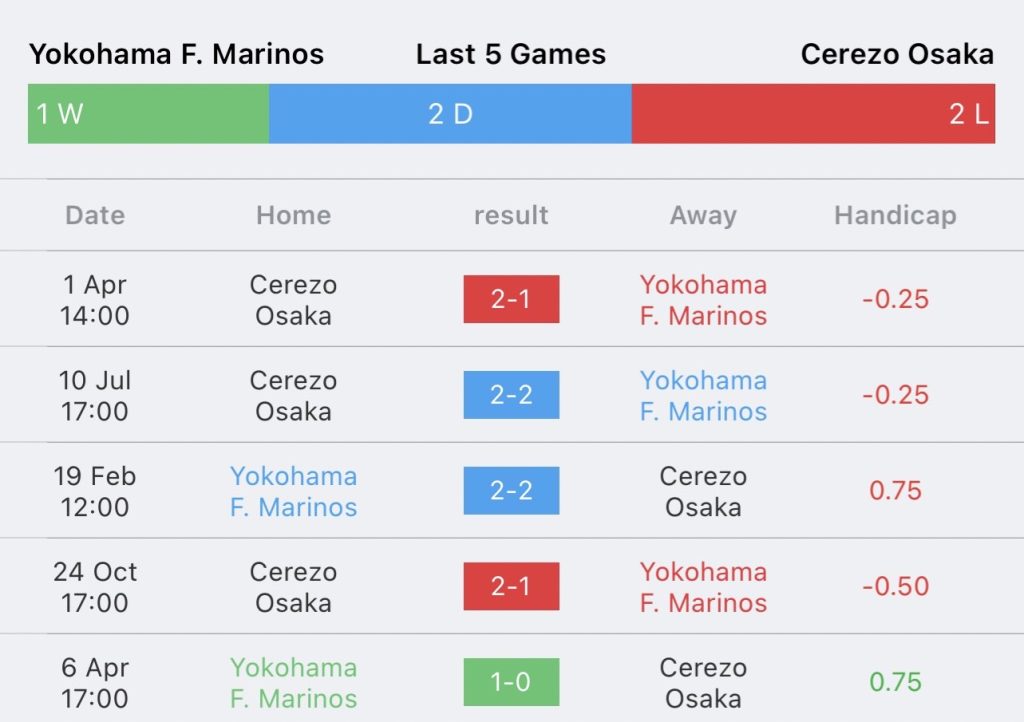Click the Cerezo Osaka team heading
Screen dimensions: 1024x722
(897, 54)
